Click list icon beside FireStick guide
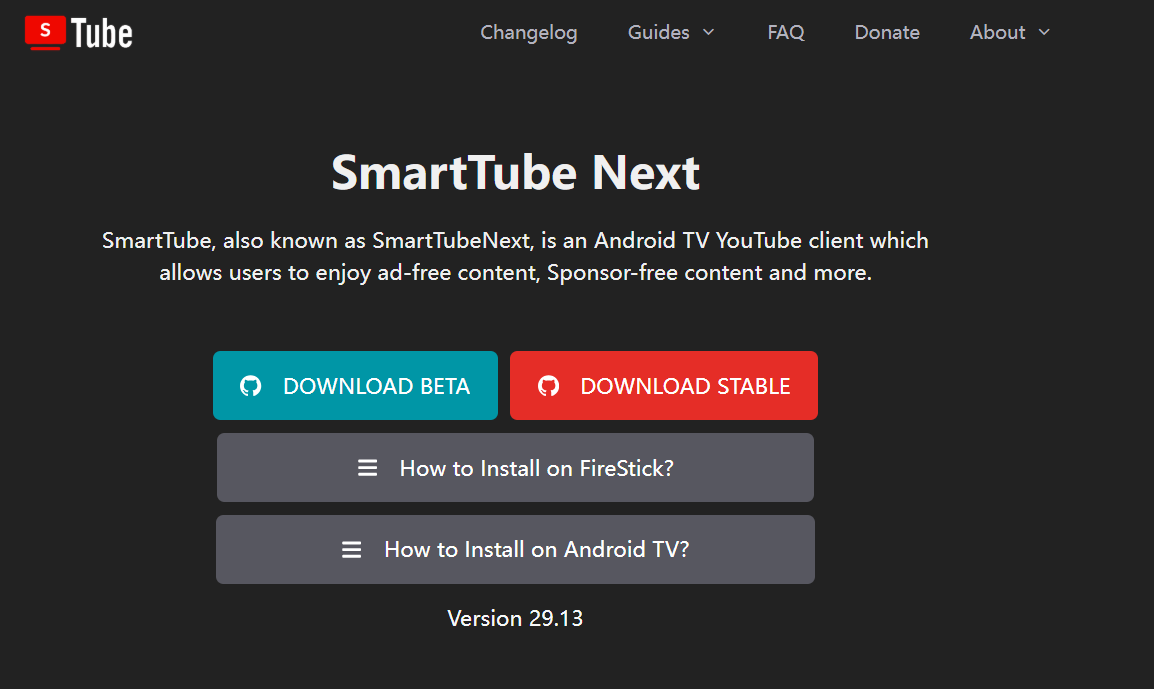 [367, 467]
